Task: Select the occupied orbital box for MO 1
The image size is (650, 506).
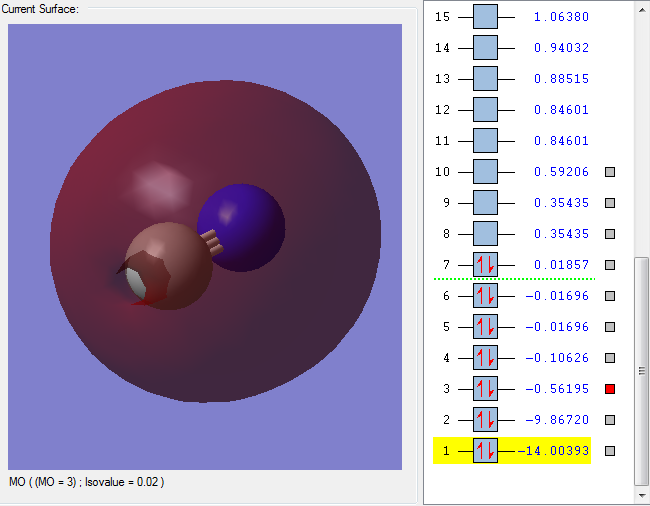Action: 485,451
